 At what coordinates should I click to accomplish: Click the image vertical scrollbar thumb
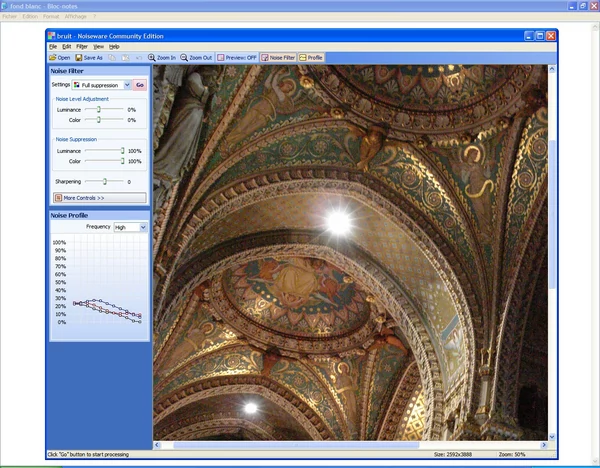552,214
